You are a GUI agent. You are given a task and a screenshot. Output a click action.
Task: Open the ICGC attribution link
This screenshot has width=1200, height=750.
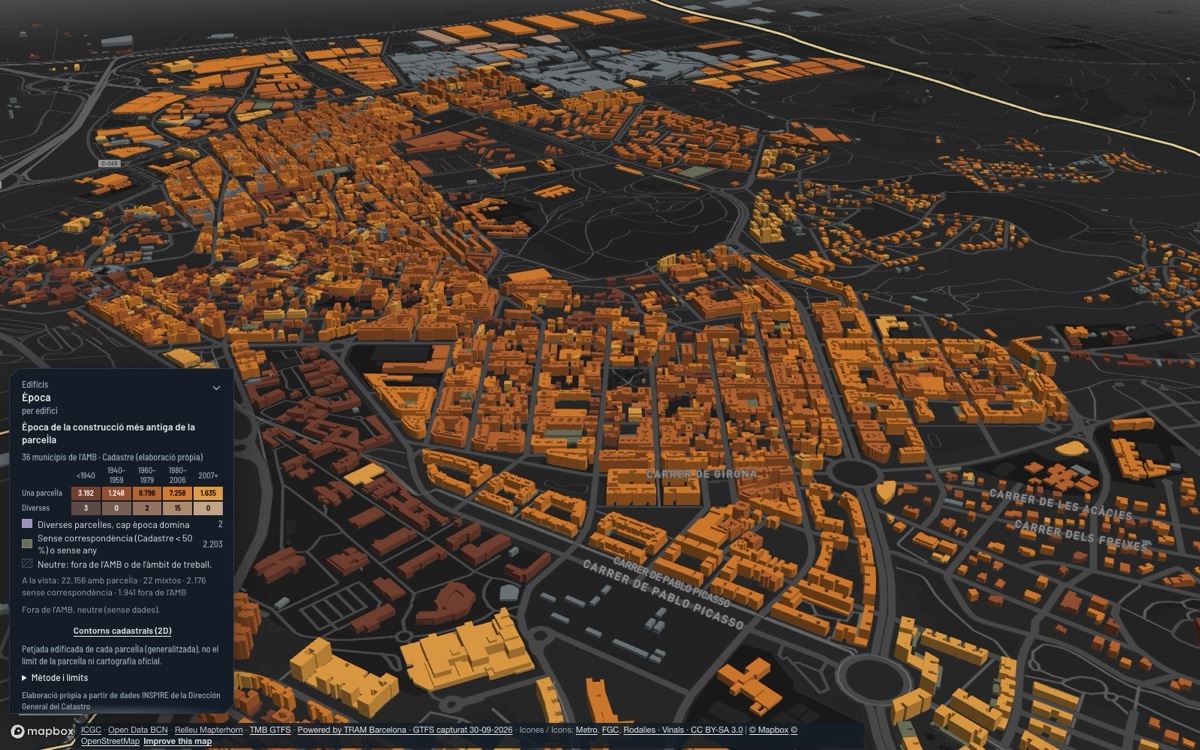[91, 730]
